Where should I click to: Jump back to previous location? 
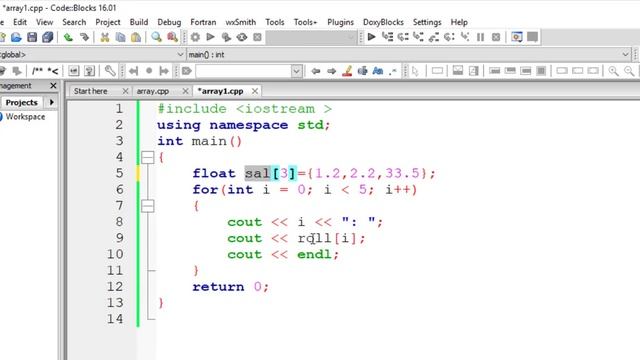316,71
